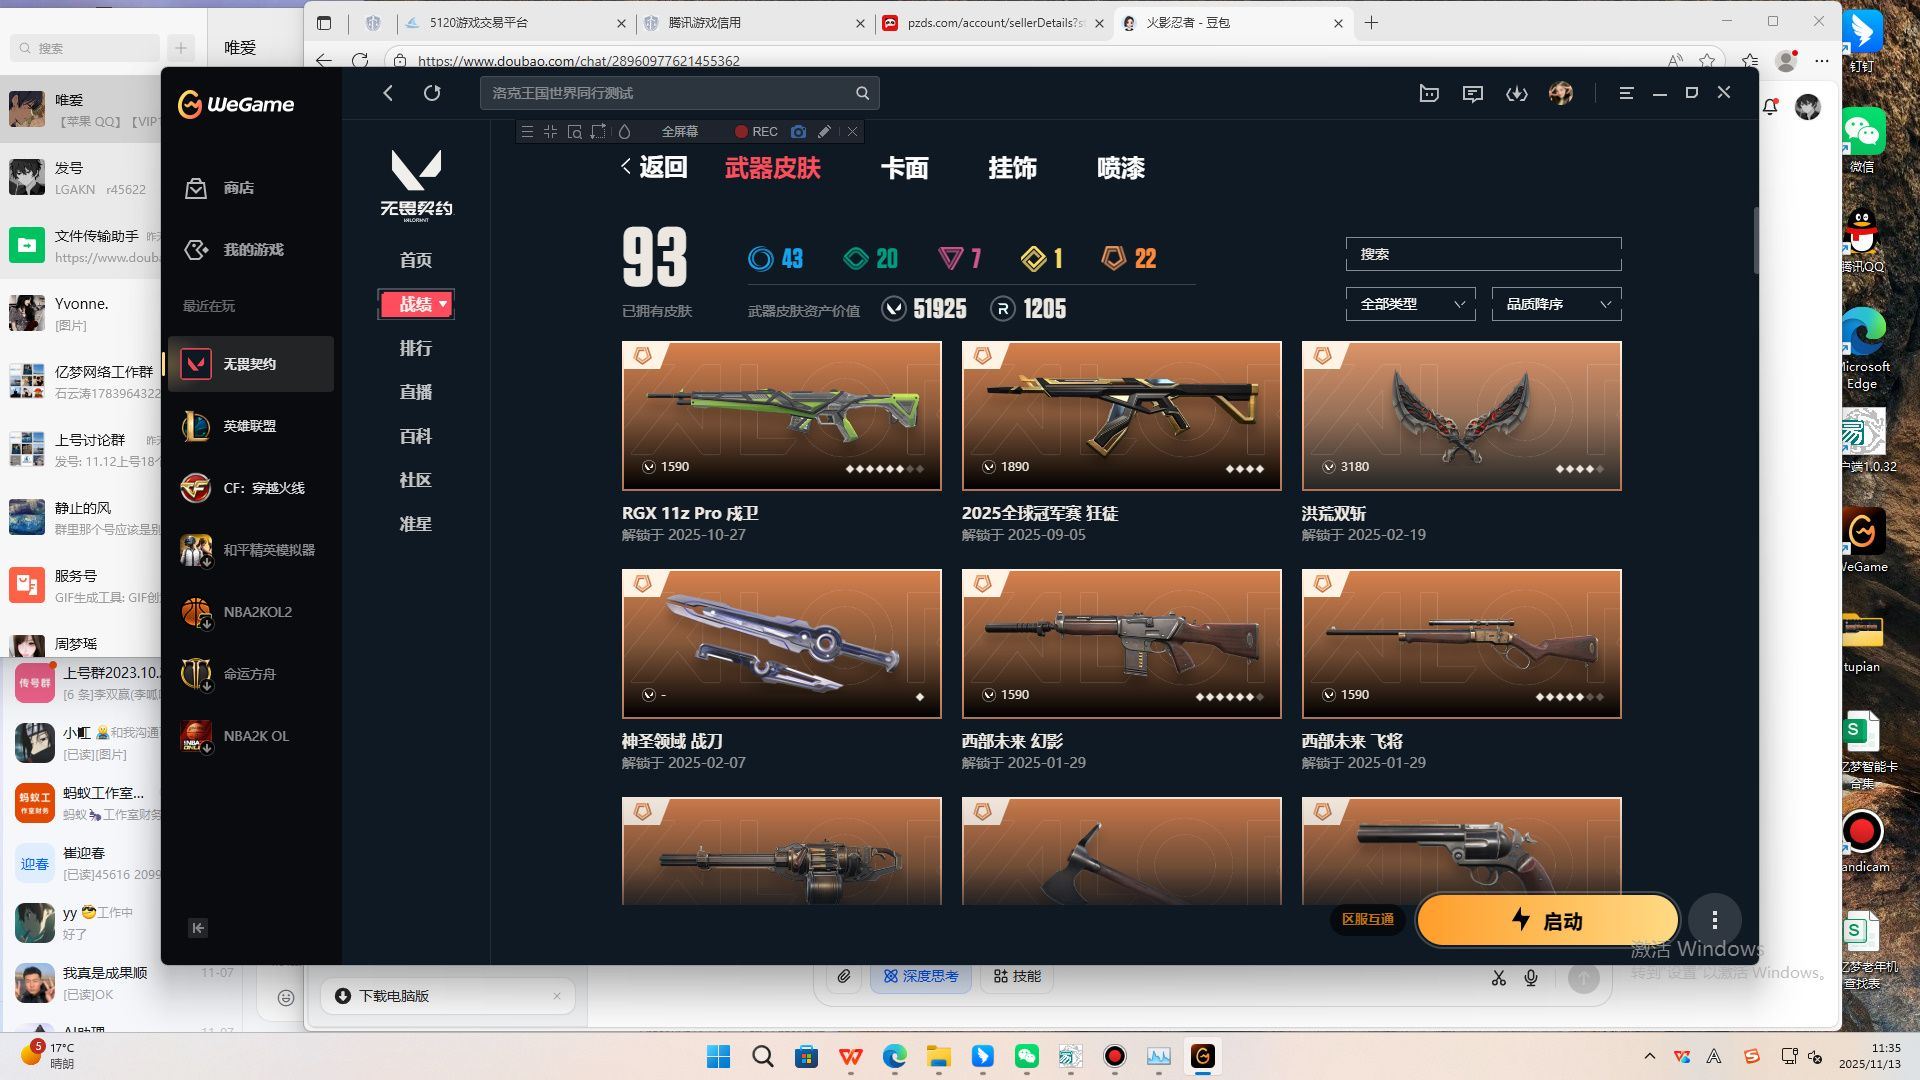Switch to the 喷漆 tab
This screenshot has height=1080, width=1920.
coord(1120,168)
